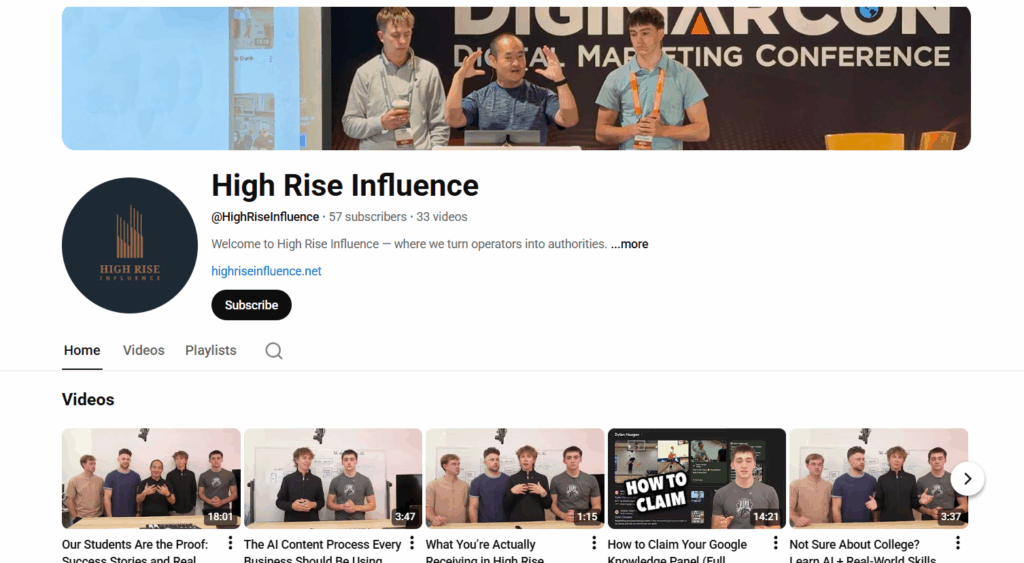Open three-dot menu for What You're Actually Receiving video
Viewport: 1024px width, 563px height.
click(594, 543)
